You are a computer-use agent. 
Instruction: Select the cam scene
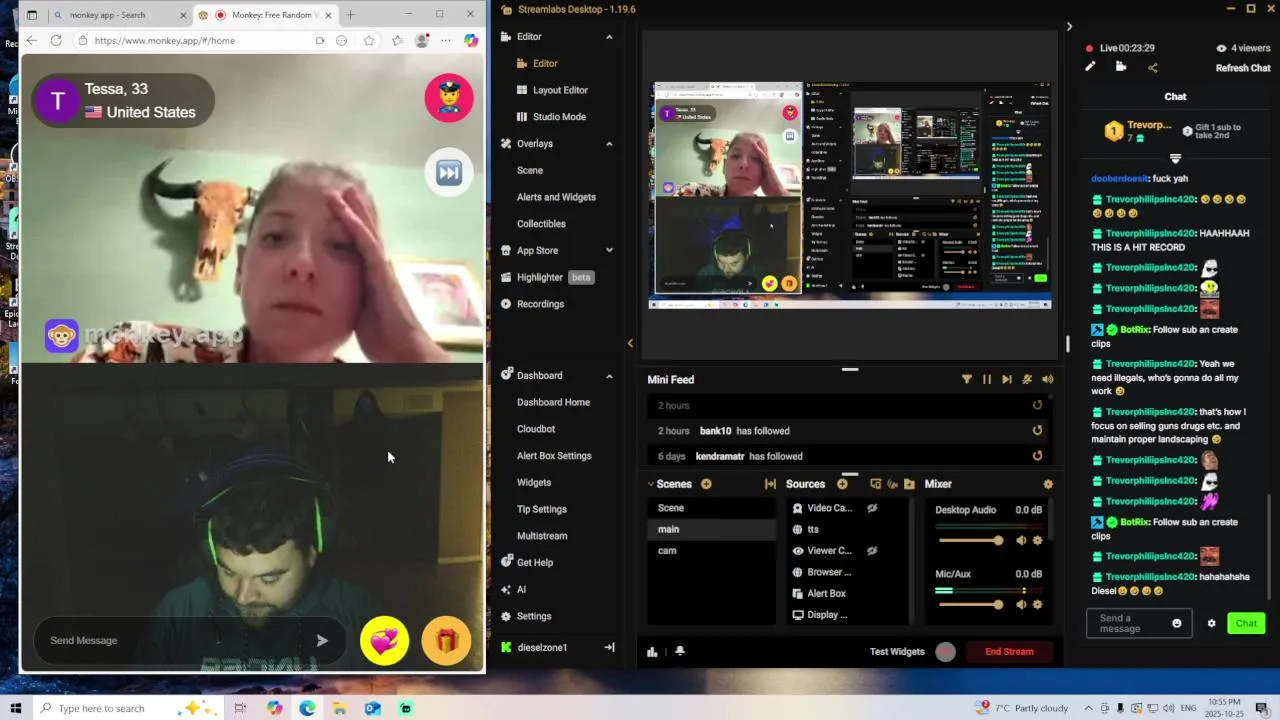point(712,551)
